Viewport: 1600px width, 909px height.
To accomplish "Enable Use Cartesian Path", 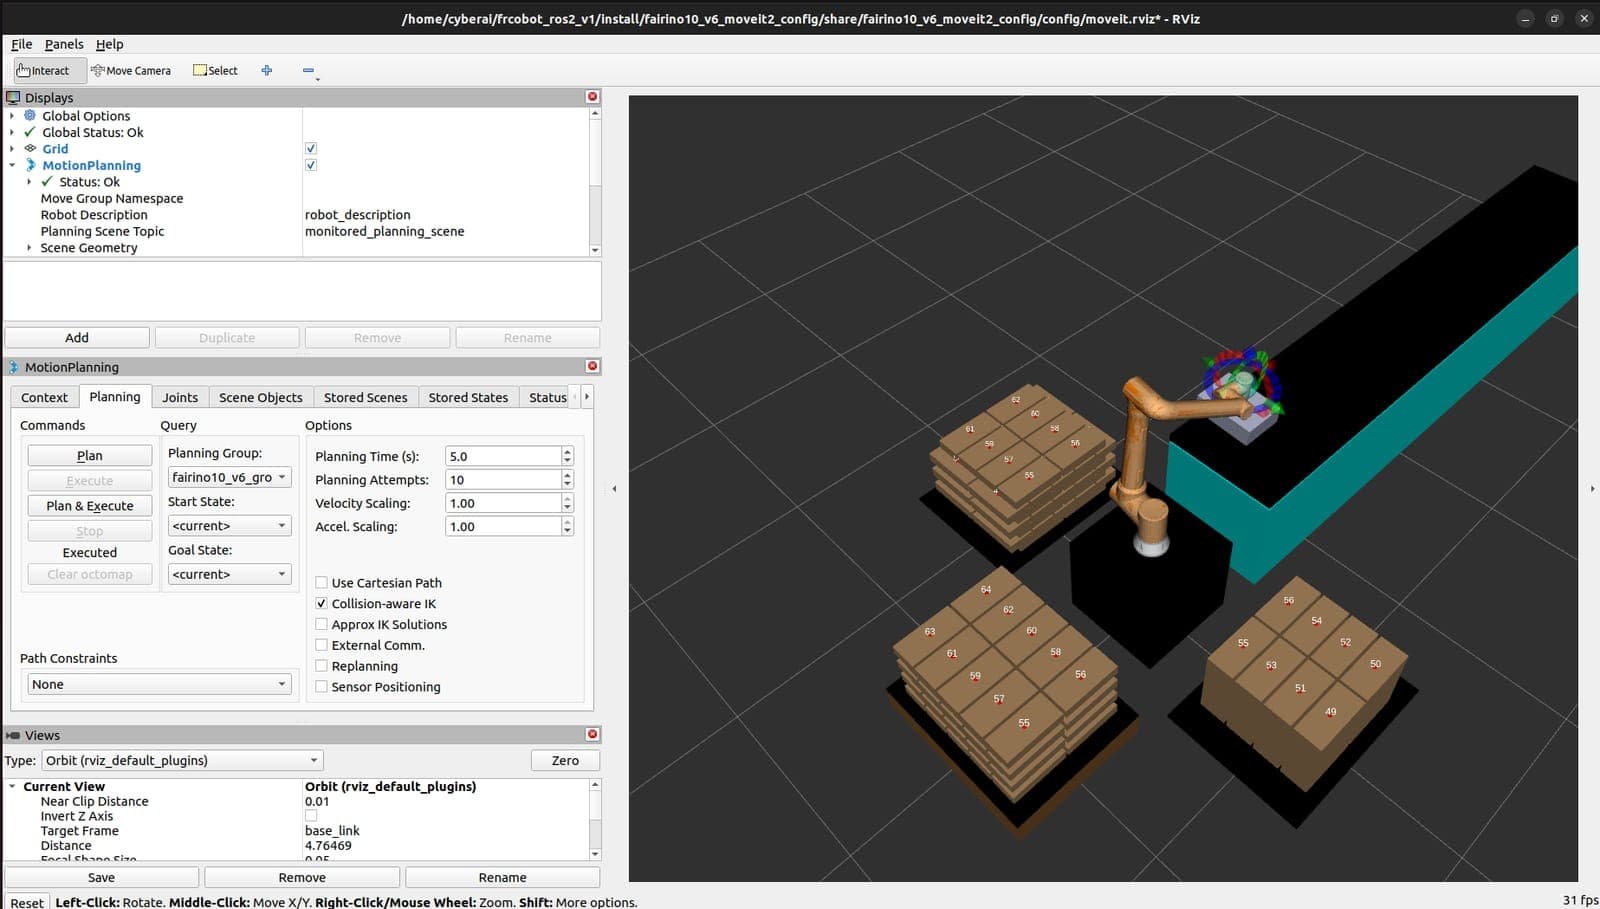I will tap(321, 582).
